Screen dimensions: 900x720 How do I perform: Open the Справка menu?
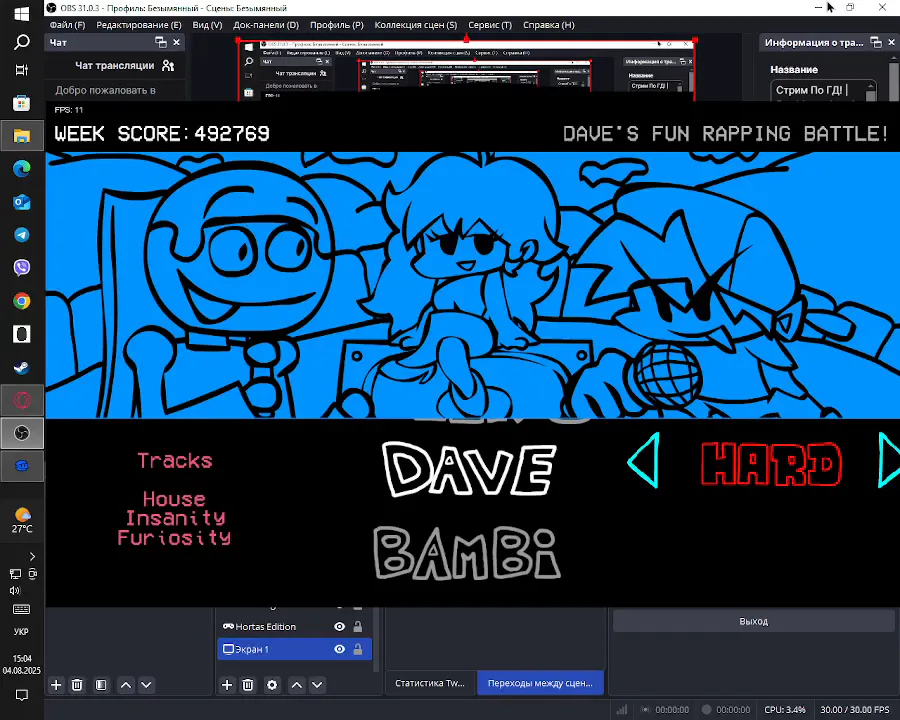[x=548, y=25]
